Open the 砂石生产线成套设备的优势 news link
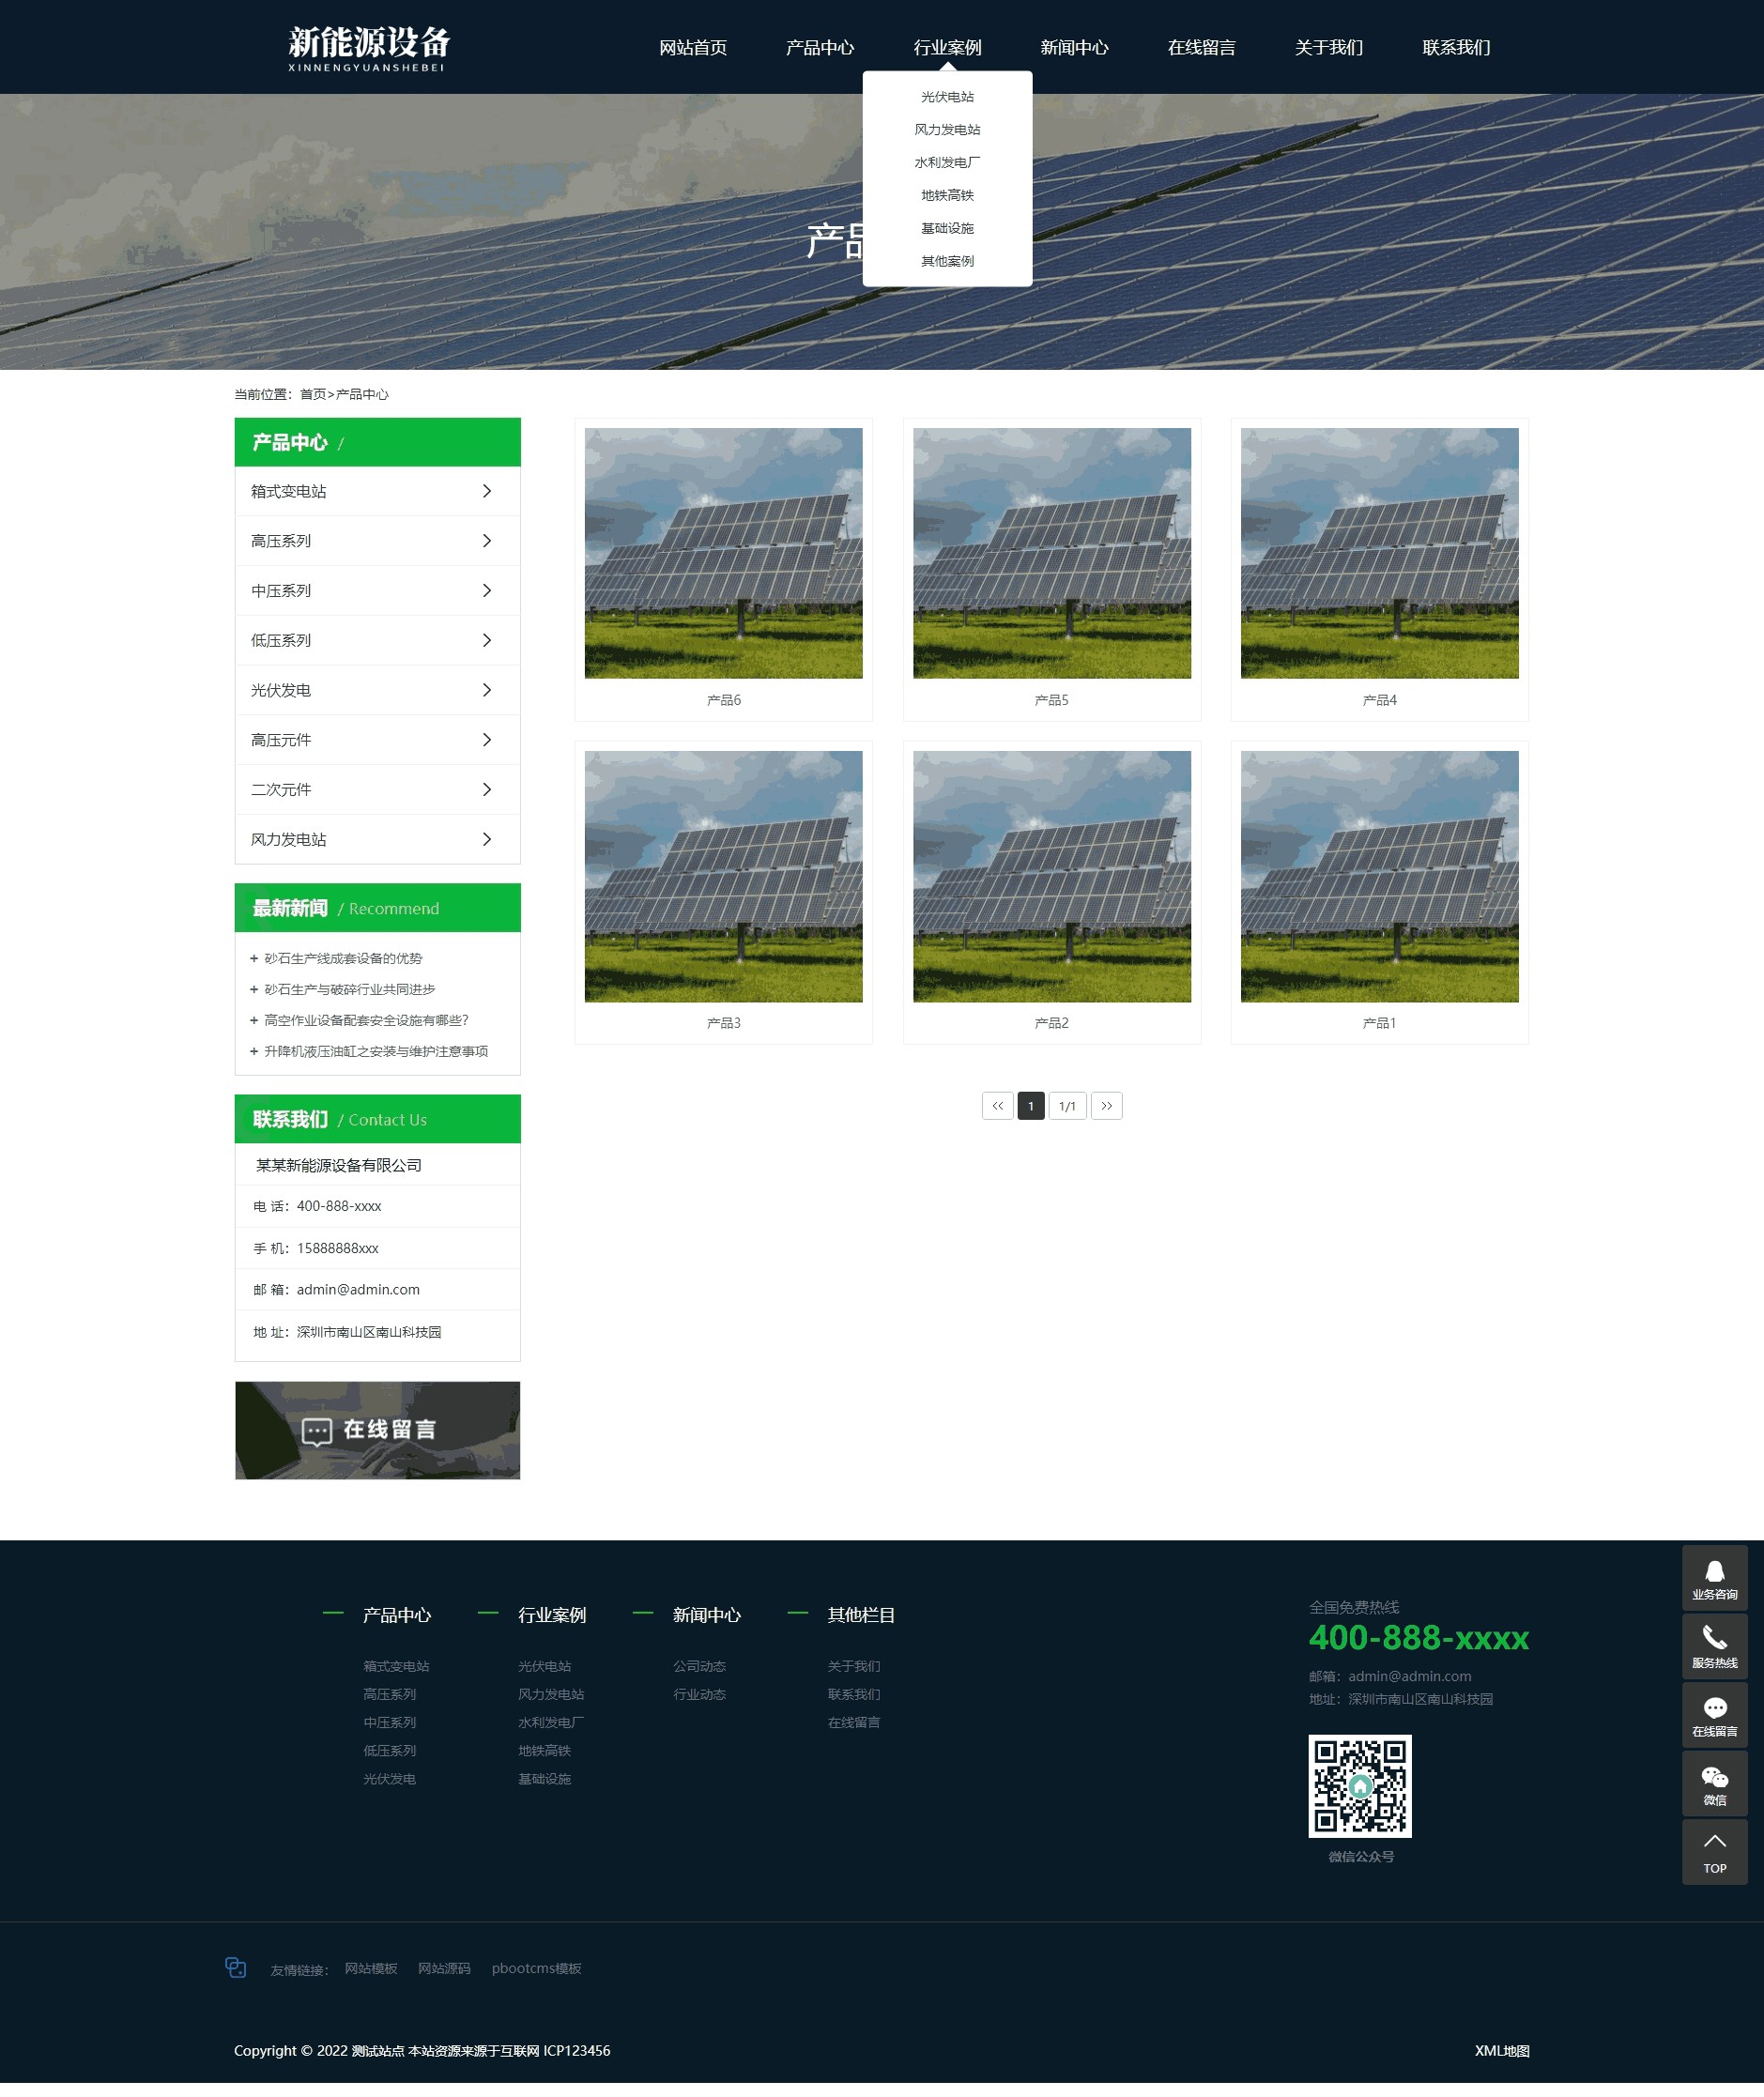Image resolution: width=1764 pixels, height=2097 pixels. (342, 958)
